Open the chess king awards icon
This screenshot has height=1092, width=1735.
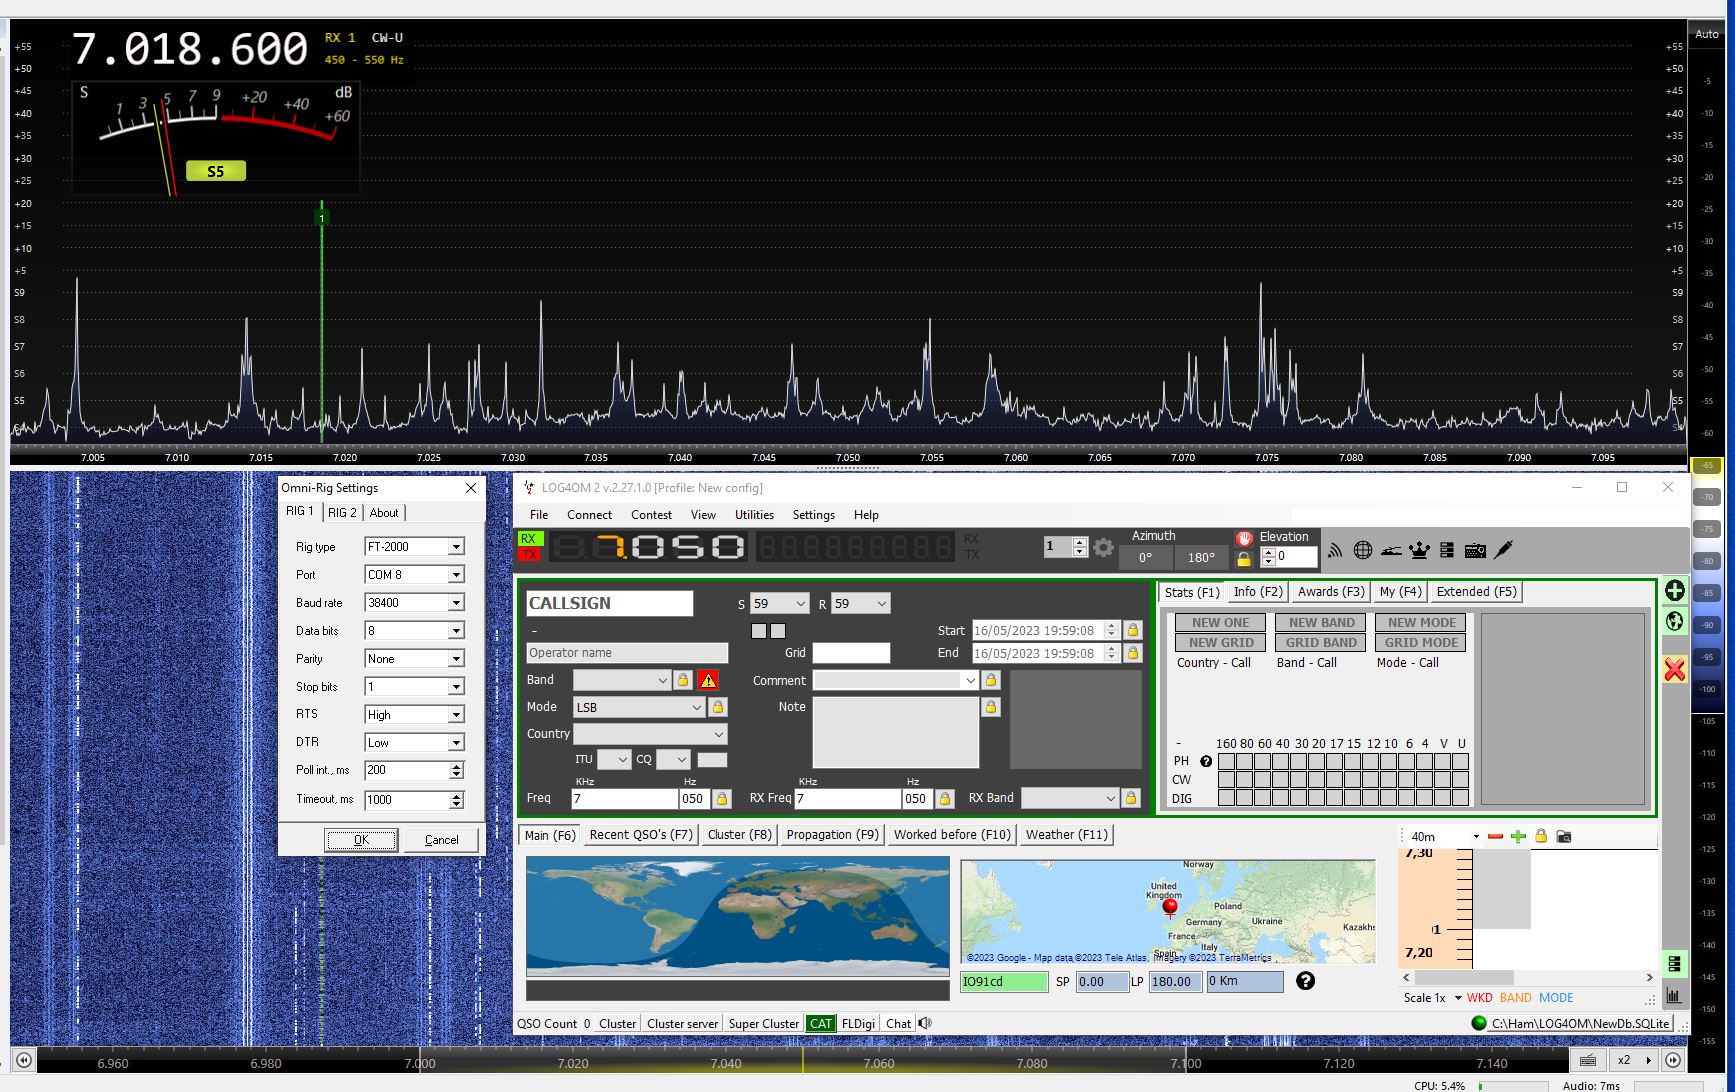[x=1418, y=550]
